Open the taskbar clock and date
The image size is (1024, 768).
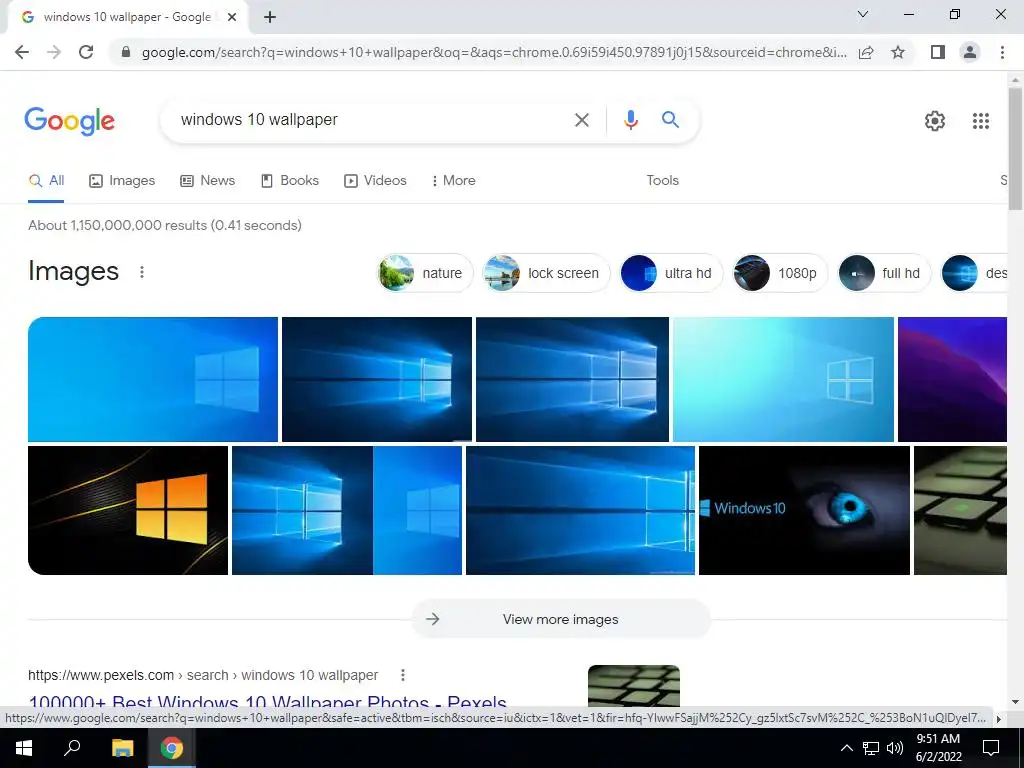pos(938,748)
